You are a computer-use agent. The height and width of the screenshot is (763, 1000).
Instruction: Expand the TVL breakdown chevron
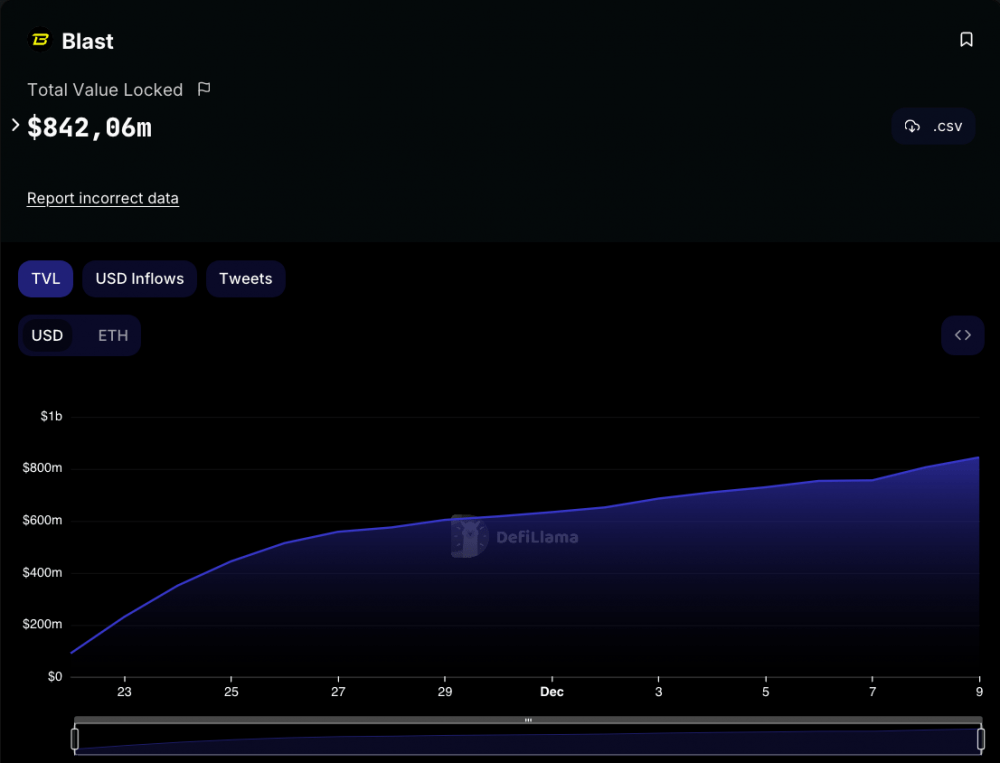tap(15, 124)
